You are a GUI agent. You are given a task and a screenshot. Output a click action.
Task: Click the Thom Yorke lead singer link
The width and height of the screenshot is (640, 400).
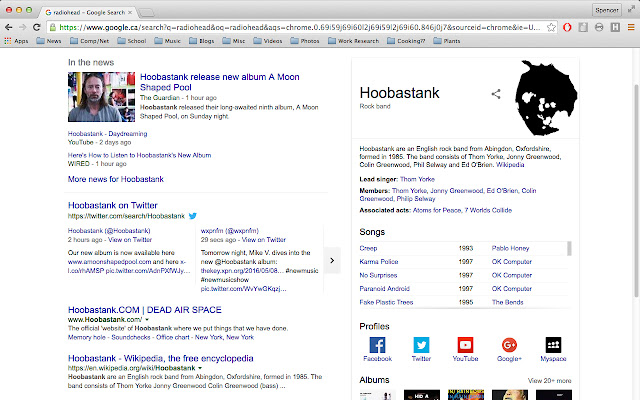tap(417, 179)
